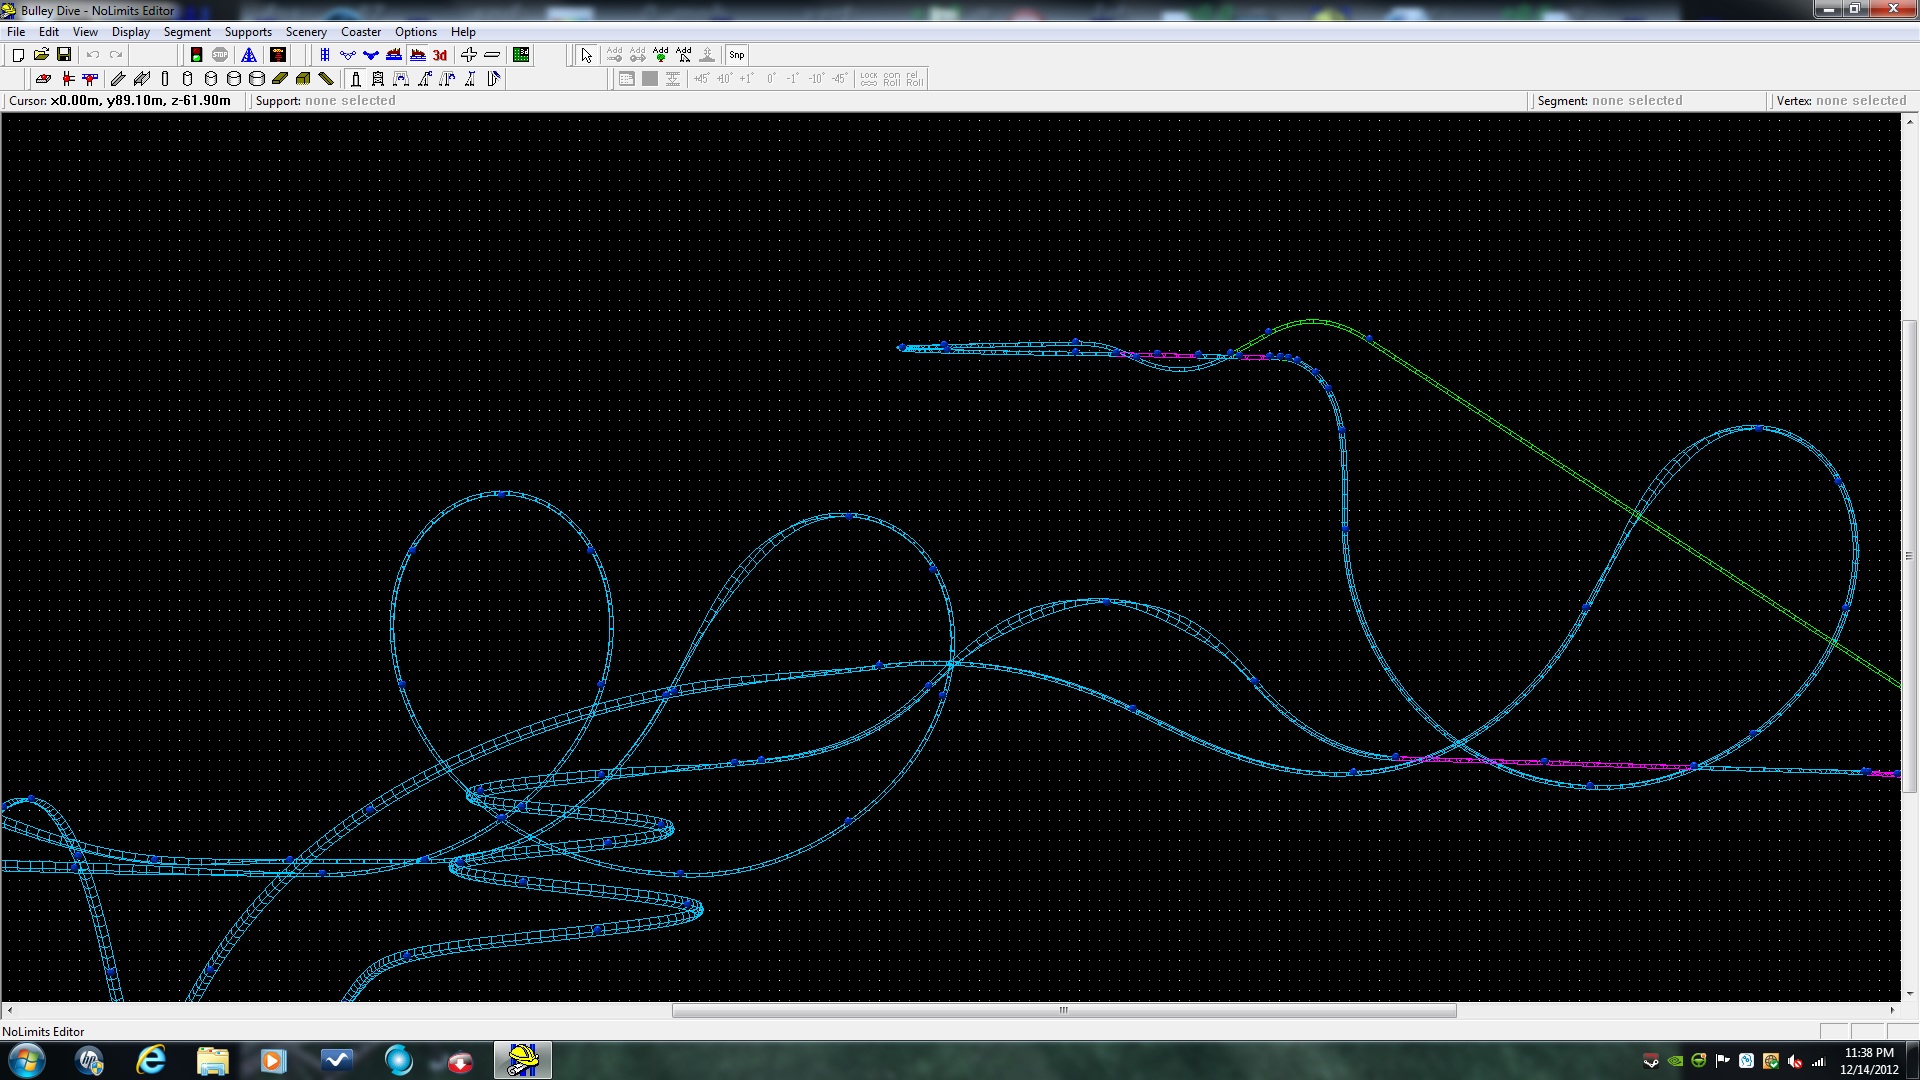Click the vertical scrollbar thumb
This screenshot has width=1920, height=1080.
1909,556
